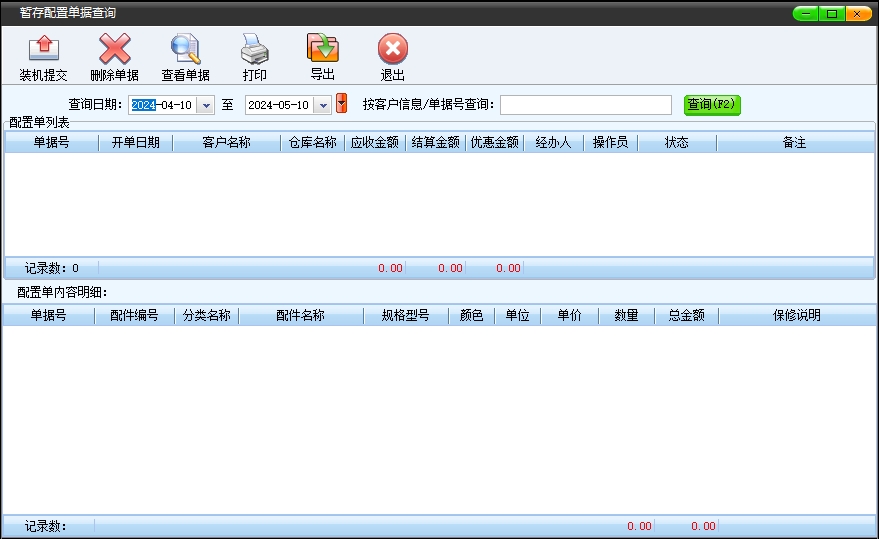
Task: Click the 导出 export icon
Action: point(322,49)
